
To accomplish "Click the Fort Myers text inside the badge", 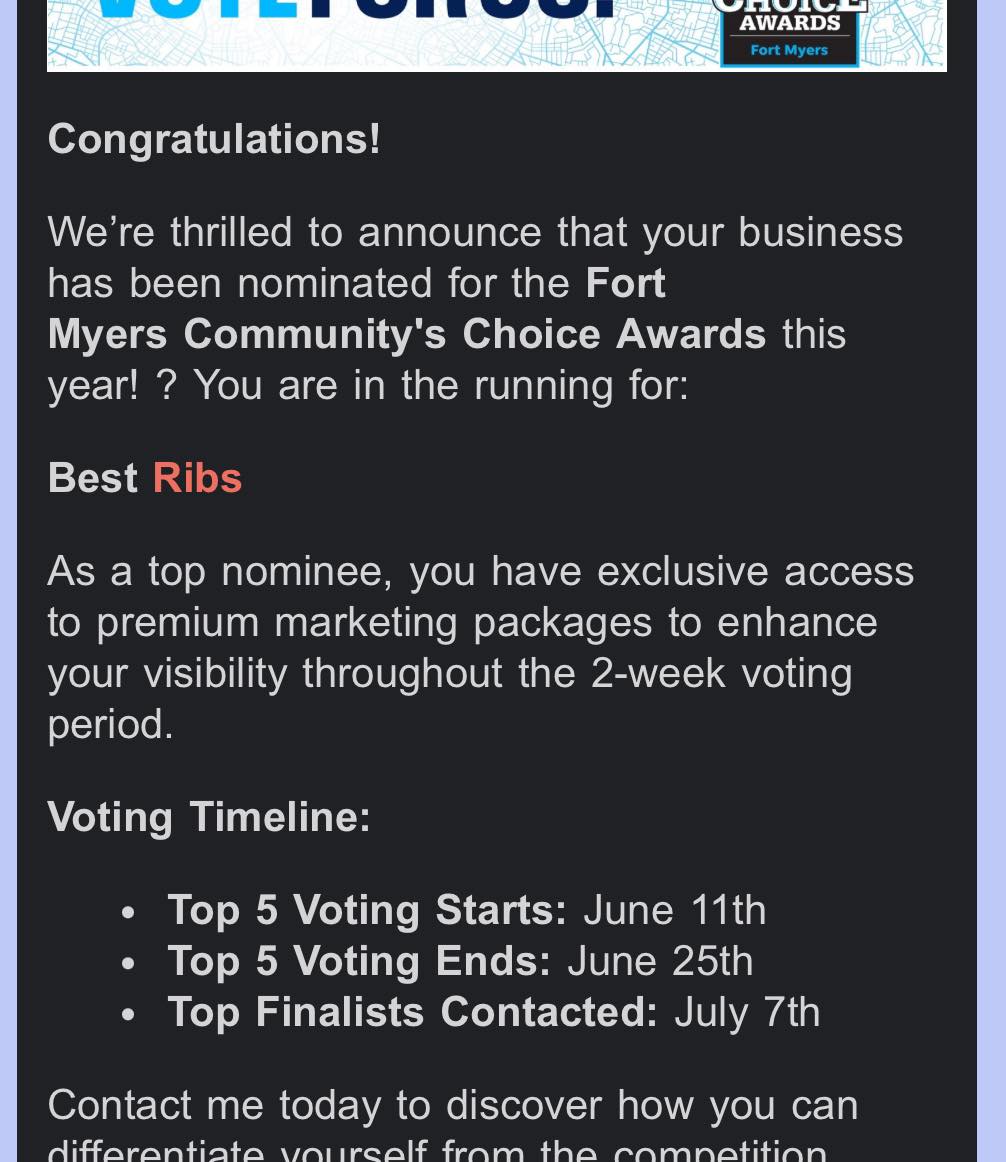I will pyautogui.click(x=789, y=50).
